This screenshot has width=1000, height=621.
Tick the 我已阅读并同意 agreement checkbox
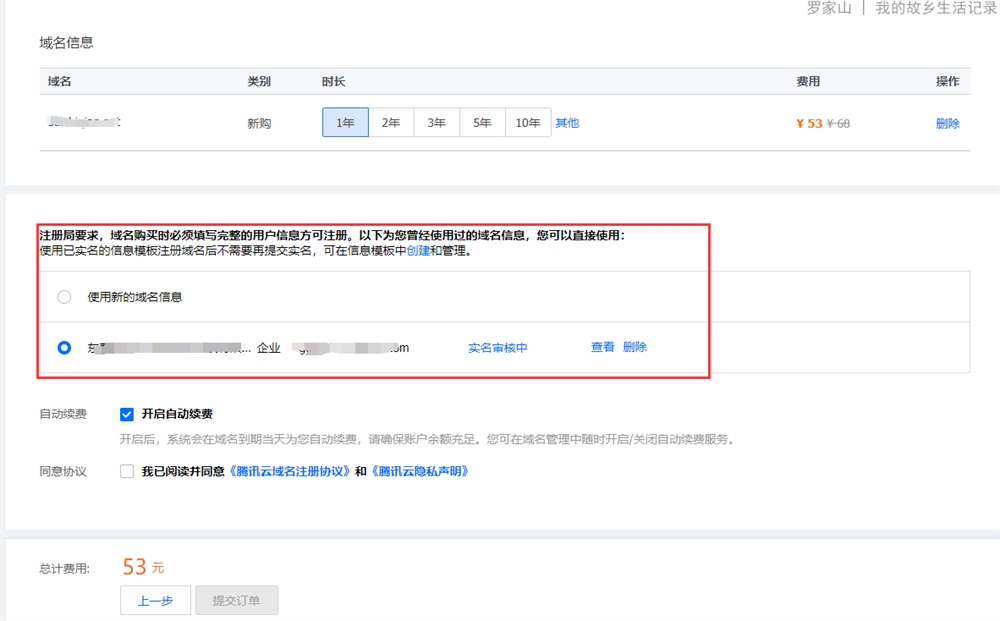coord(127,471)
